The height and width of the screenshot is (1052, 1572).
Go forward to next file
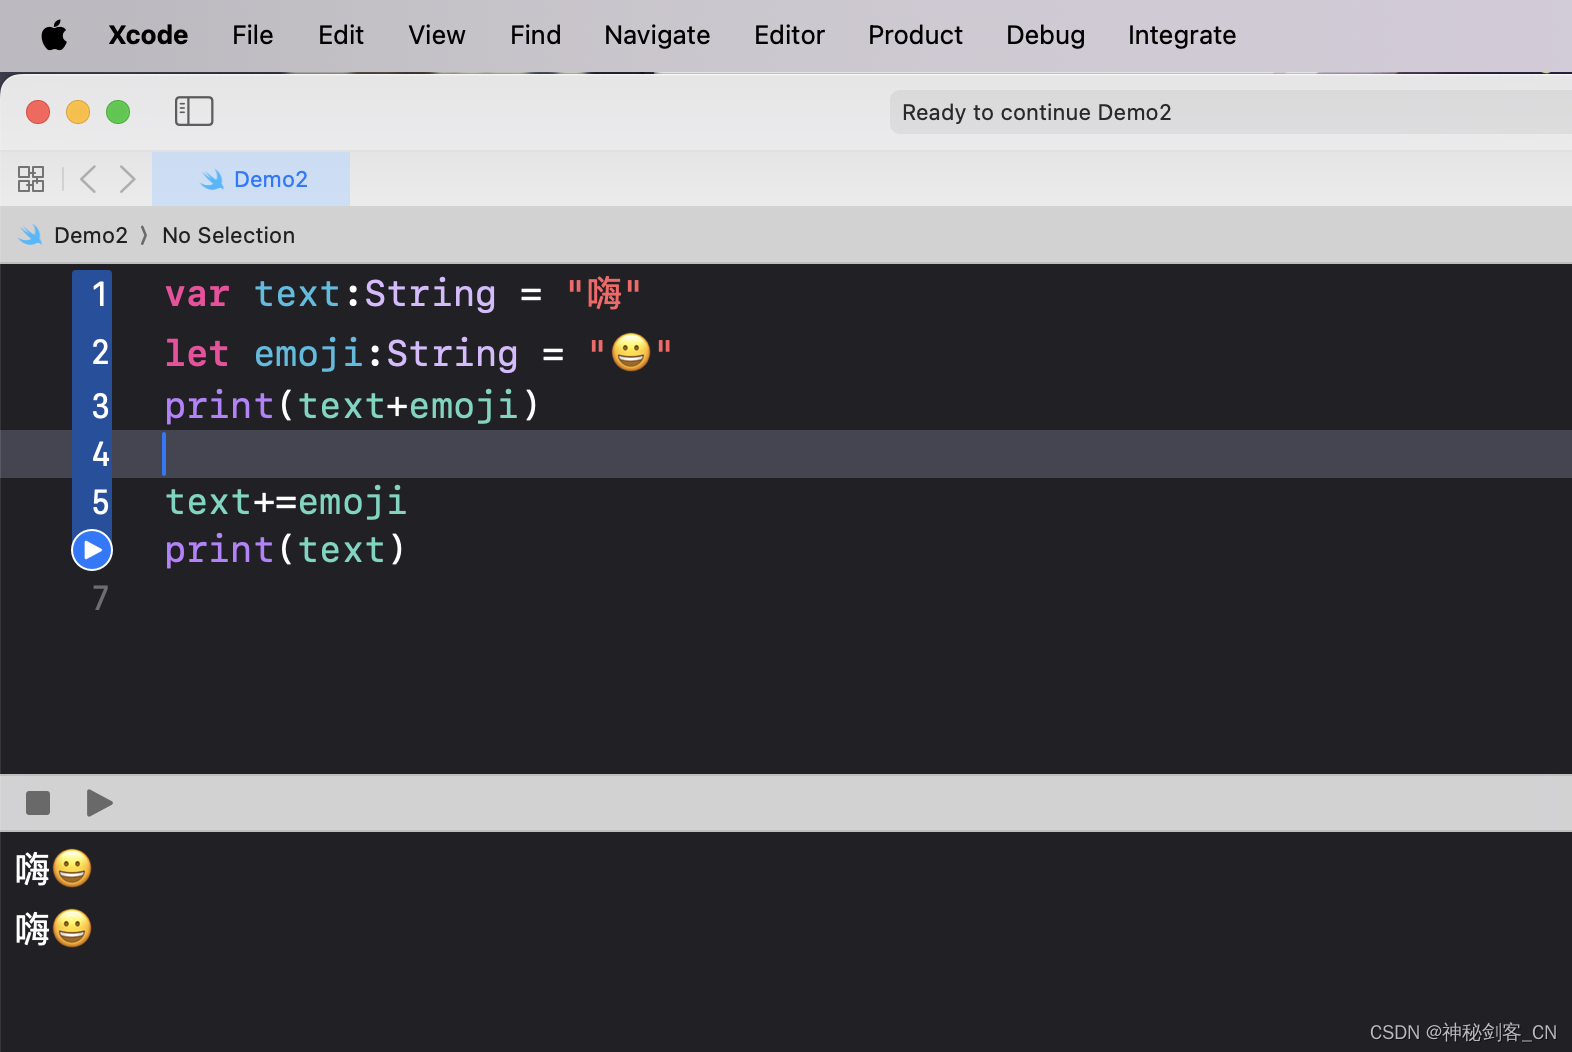coord(127,179)
